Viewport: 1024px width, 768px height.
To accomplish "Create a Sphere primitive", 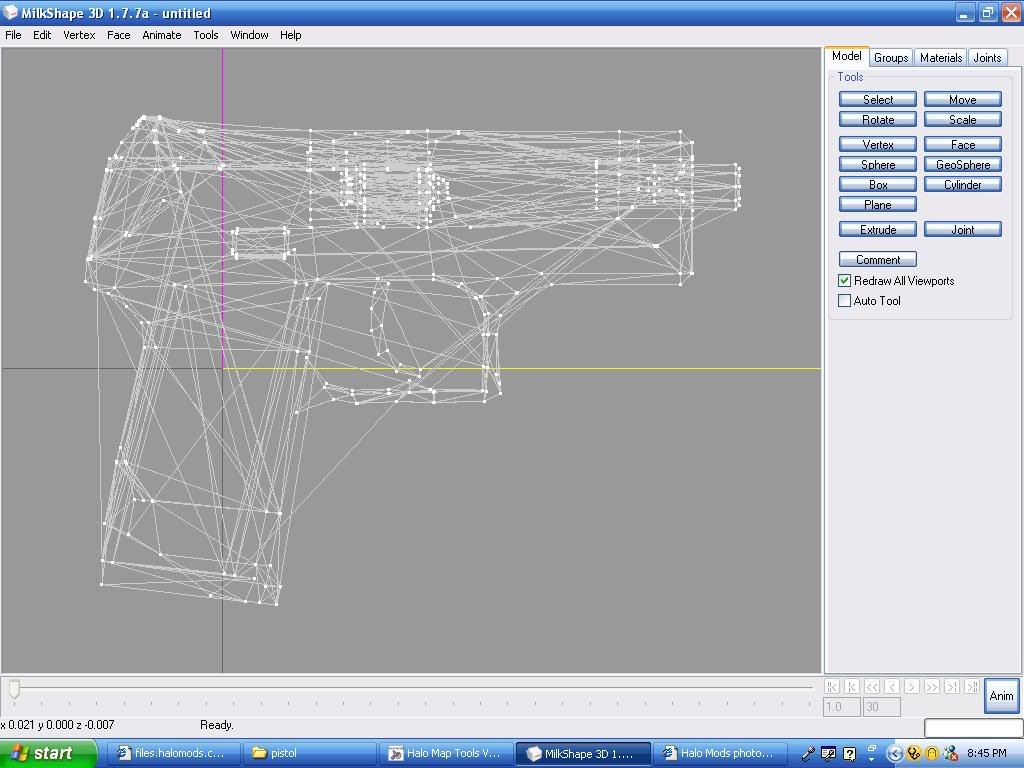I will [878, 165].
